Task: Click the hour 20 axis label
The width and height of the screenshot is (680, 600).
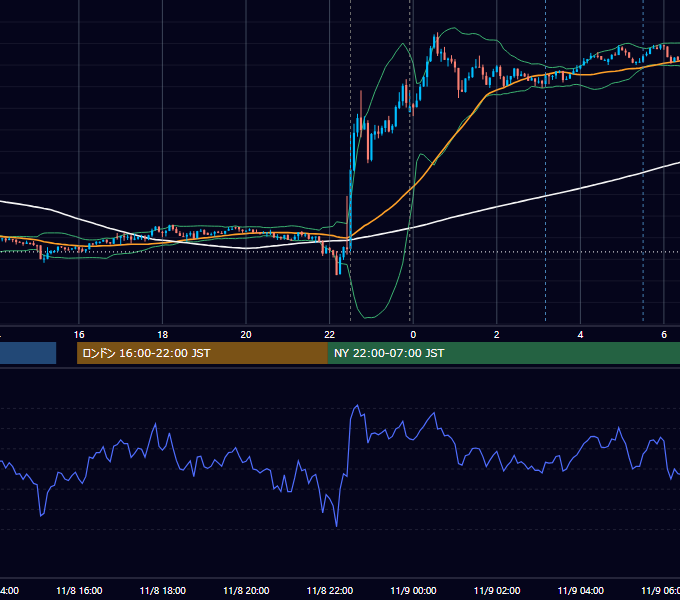Action: click(x=246, y=335)
